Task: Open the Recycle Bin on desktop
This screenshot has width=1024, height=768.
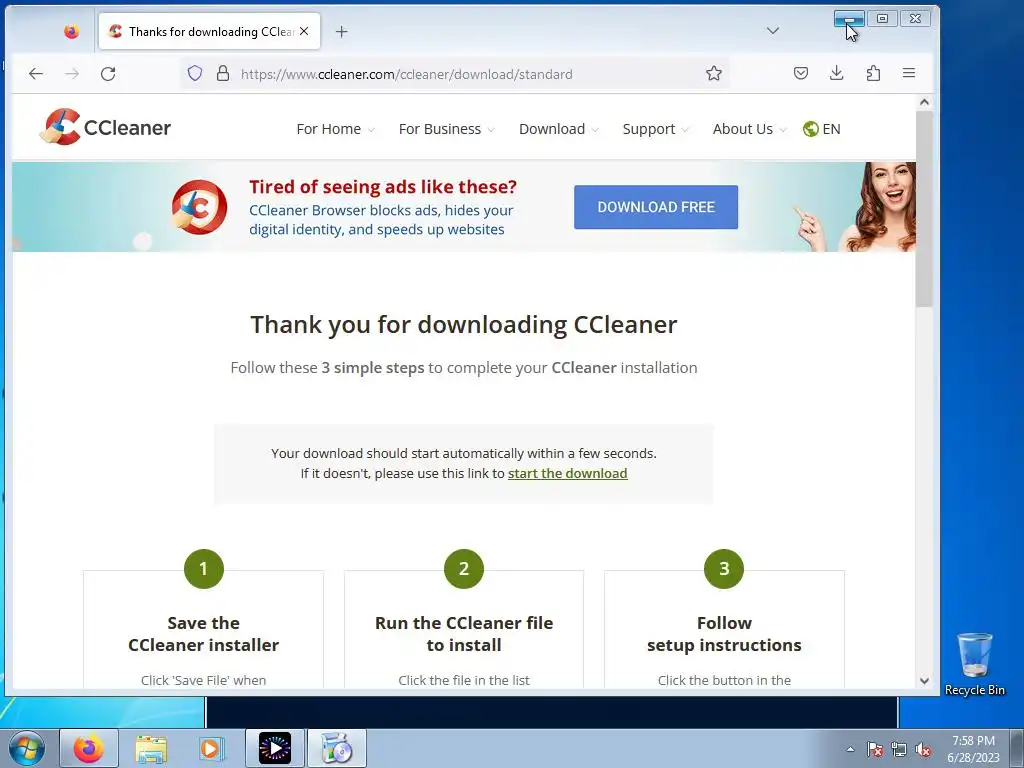Action: click(x=974, y=663)
